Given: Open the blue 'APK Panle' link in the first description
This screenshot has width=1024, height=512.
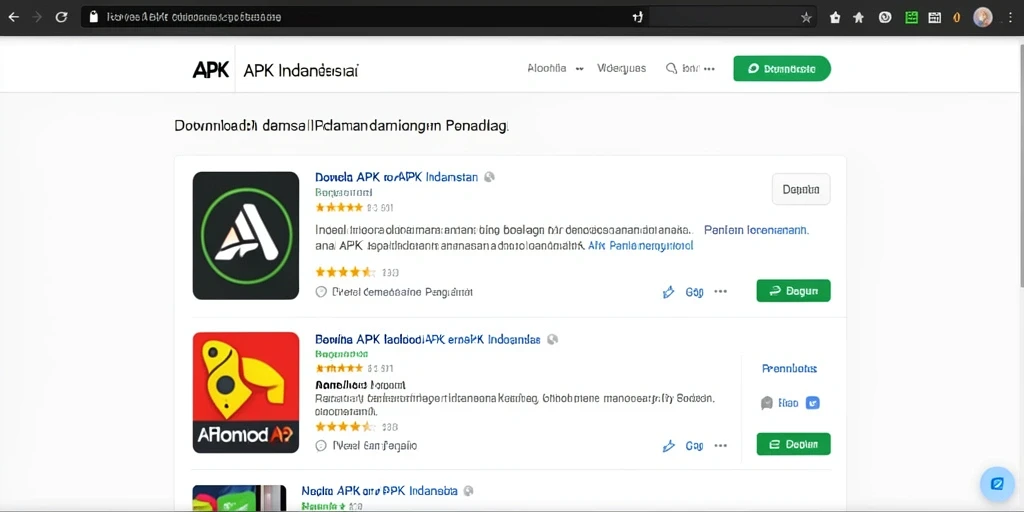Looking at the screenshot, I should 641,246.
